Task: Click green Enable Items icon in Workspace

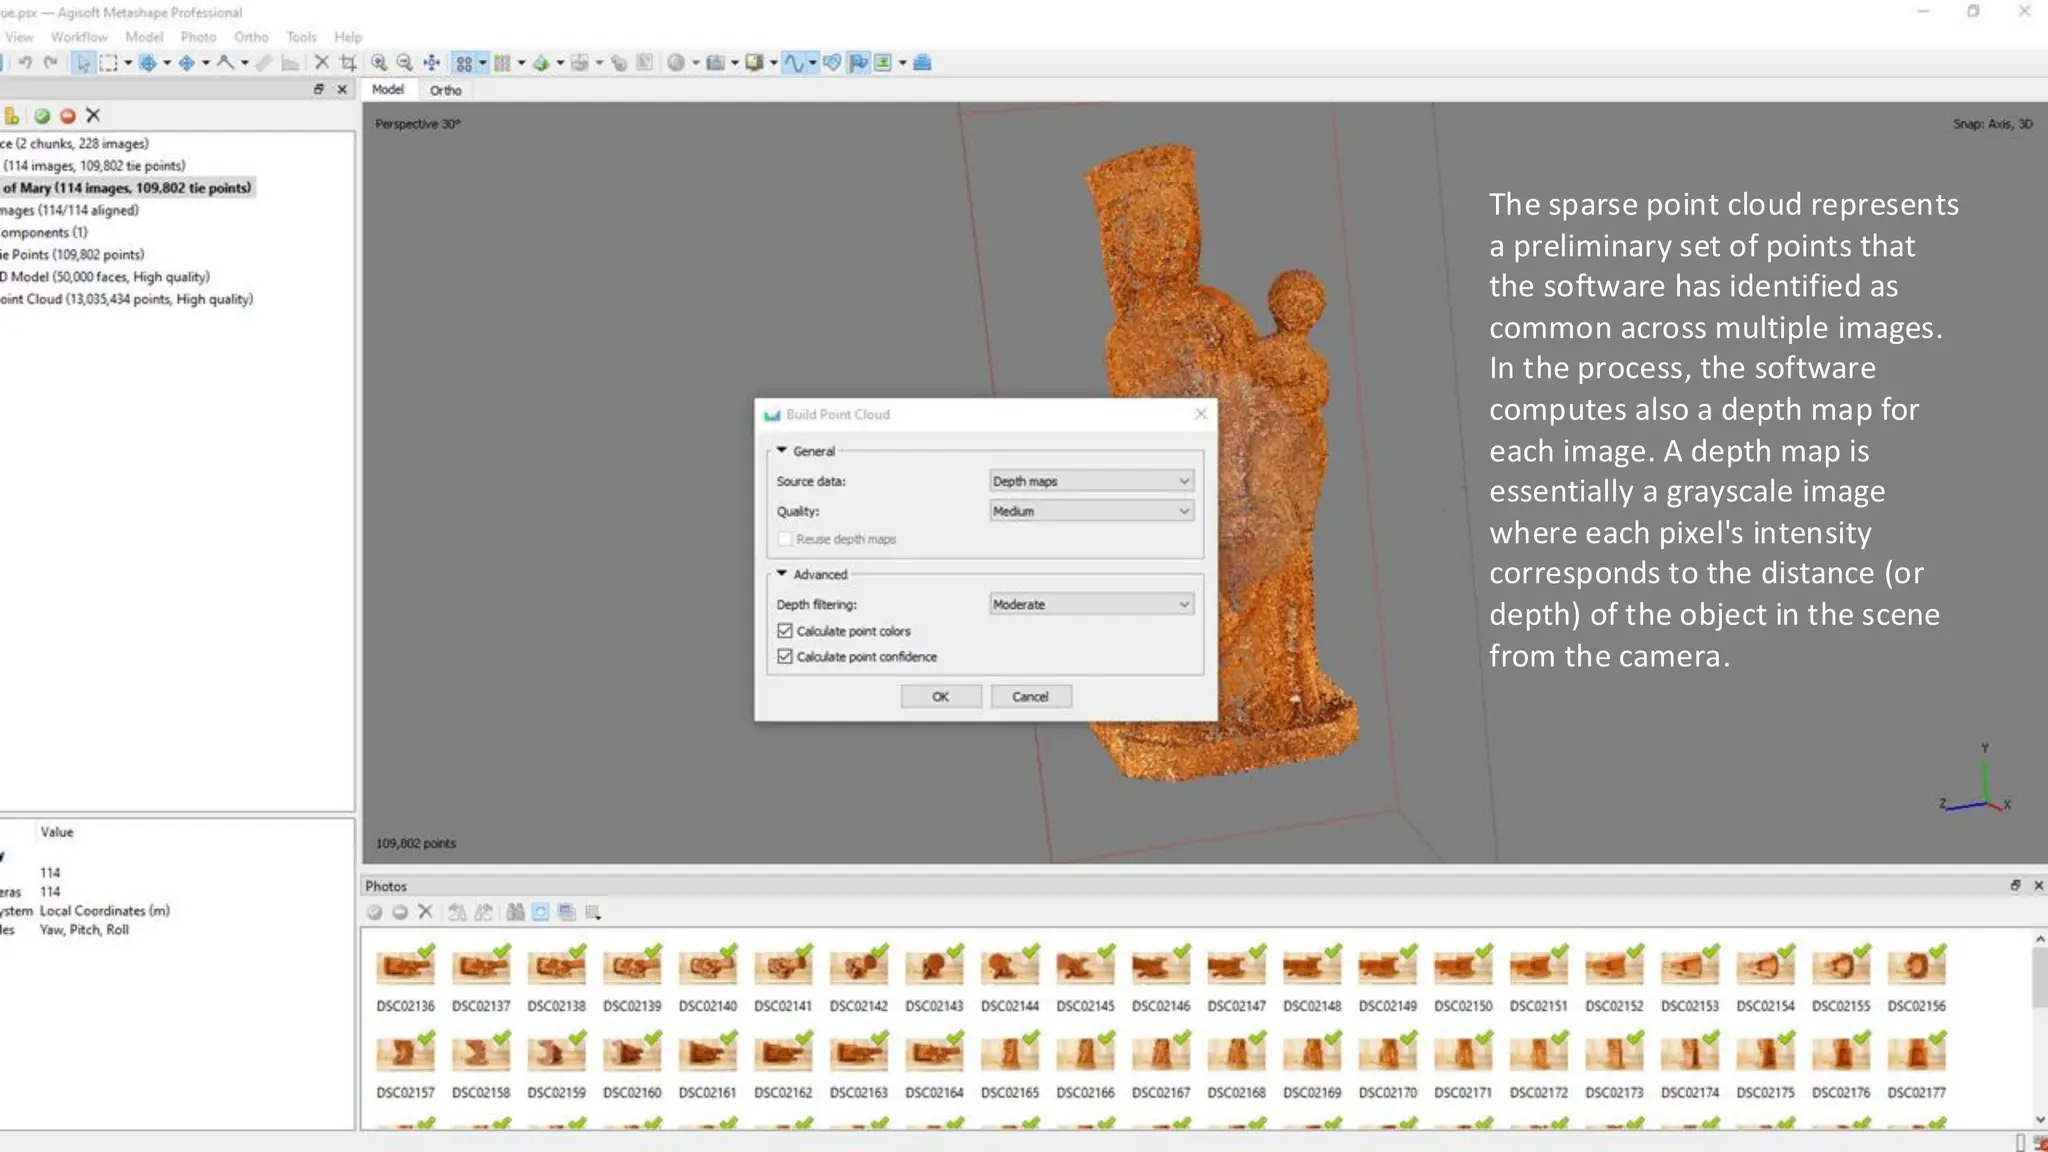Action: pos(42,116)
